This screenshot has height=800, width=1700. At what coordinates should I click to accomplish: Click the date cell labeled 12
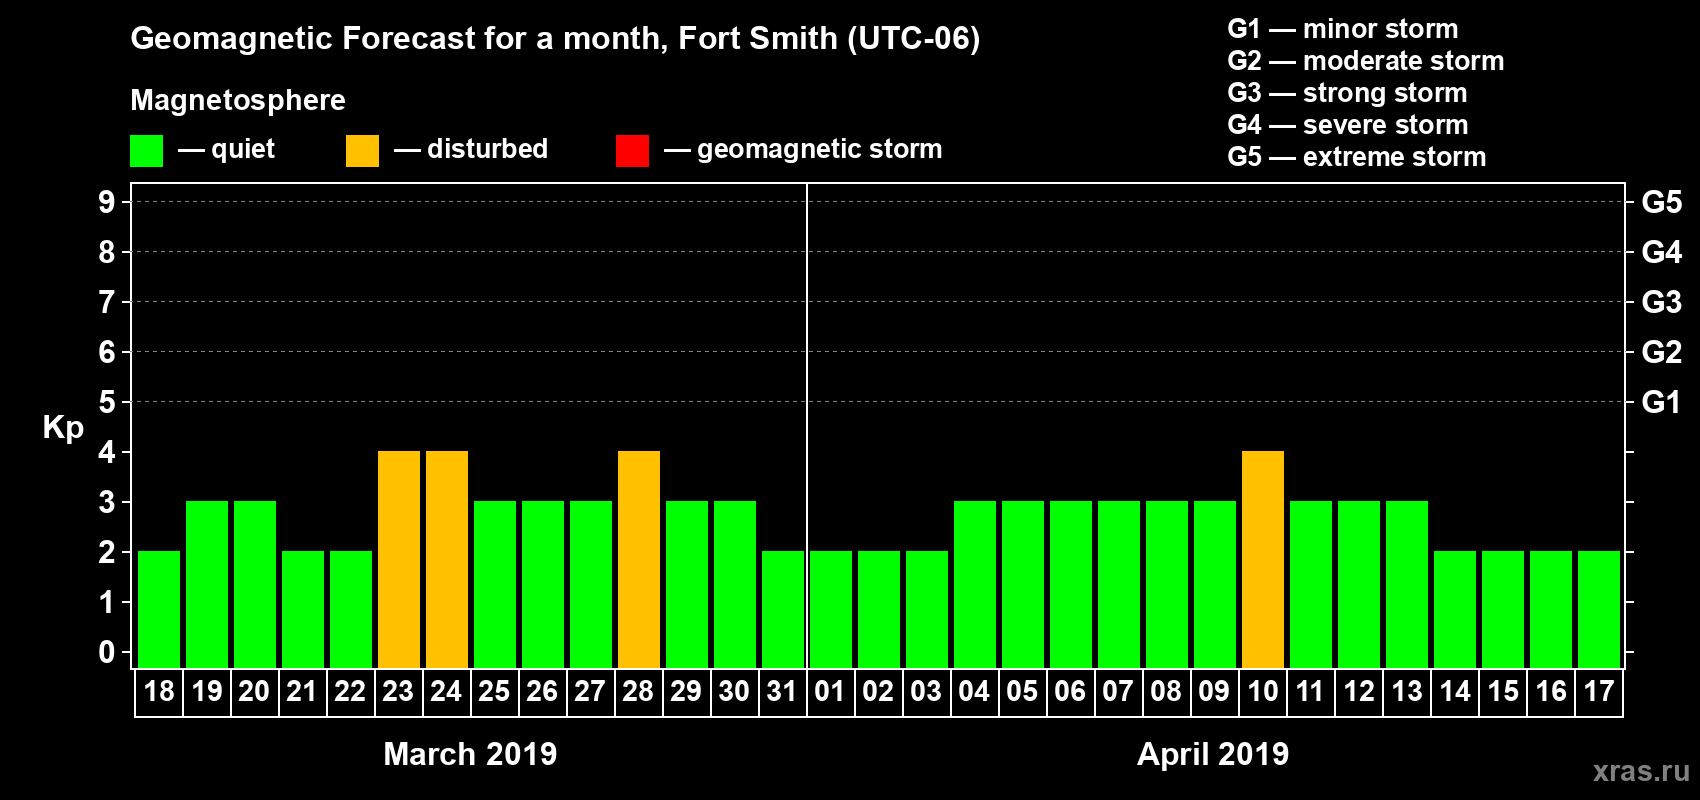point(1359,692)
